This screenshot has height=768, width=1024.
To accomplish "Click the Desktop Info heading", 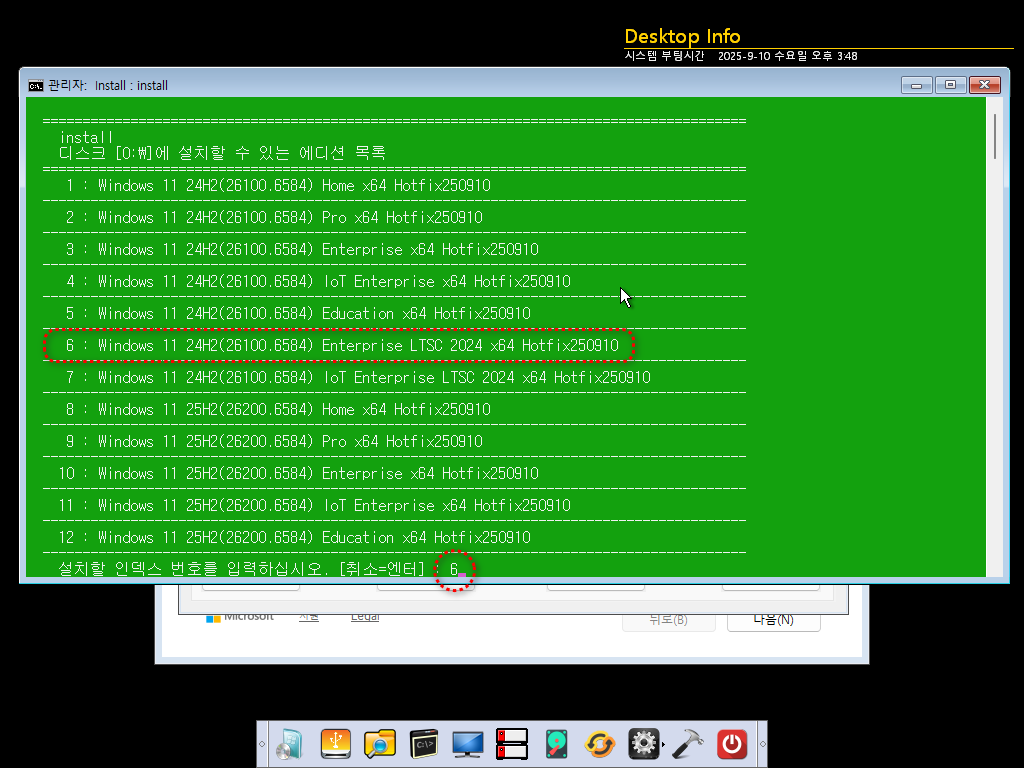I will (682, 37).
